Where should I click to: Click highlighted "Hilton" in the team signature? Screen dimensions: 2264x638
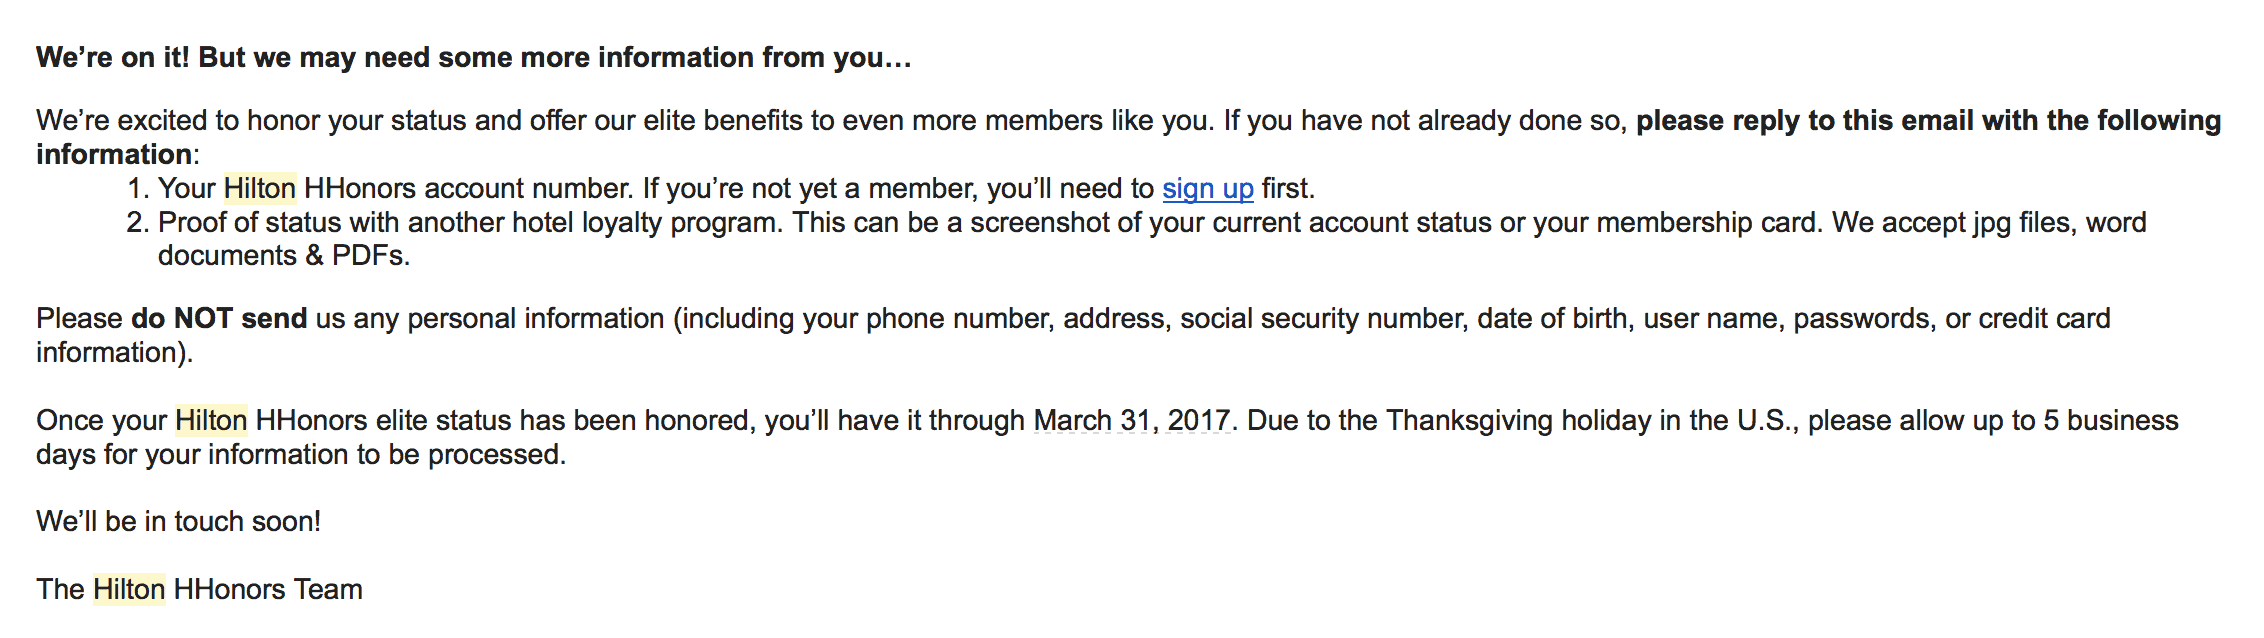coord(129,589)
